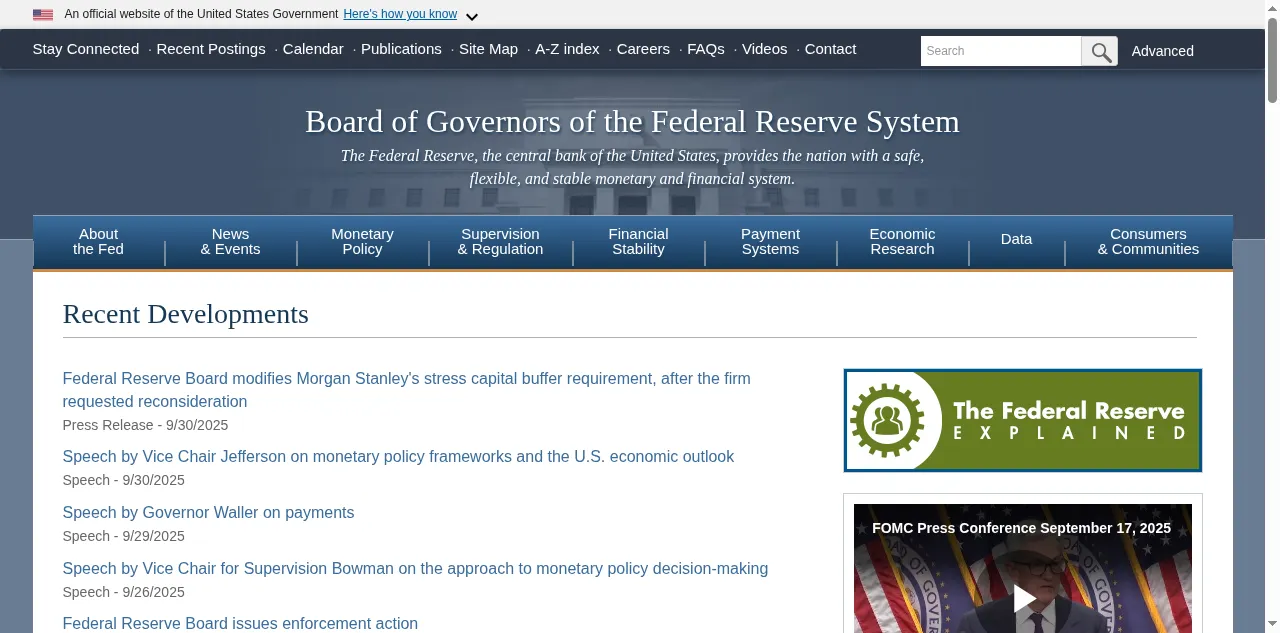The width and height of the screenshot is (1280, 633).
Task: Open The Federal Reserve Explained banner
Action: 1022,420
